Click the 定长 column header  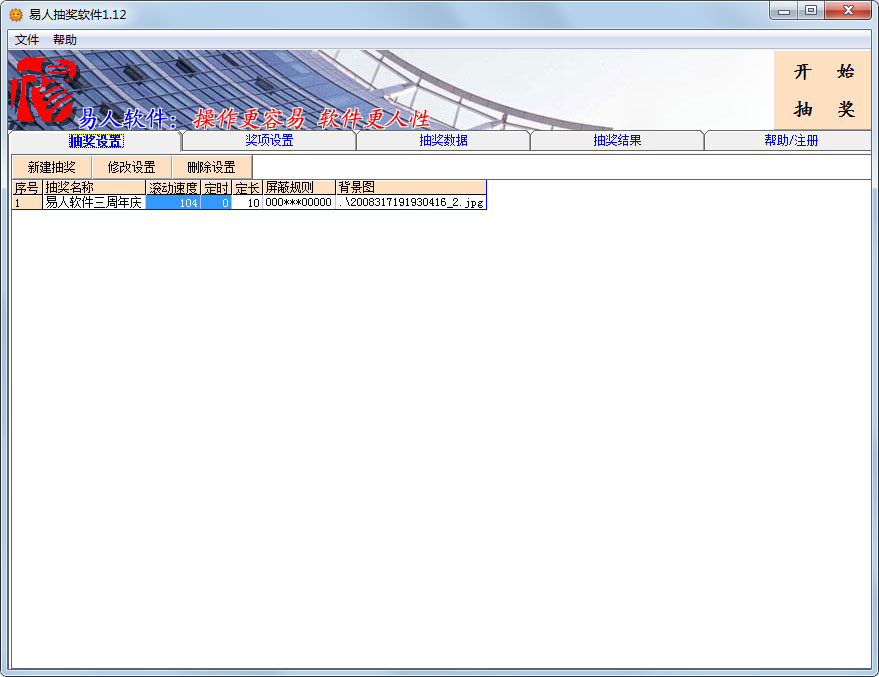click(x=247, y=187)
